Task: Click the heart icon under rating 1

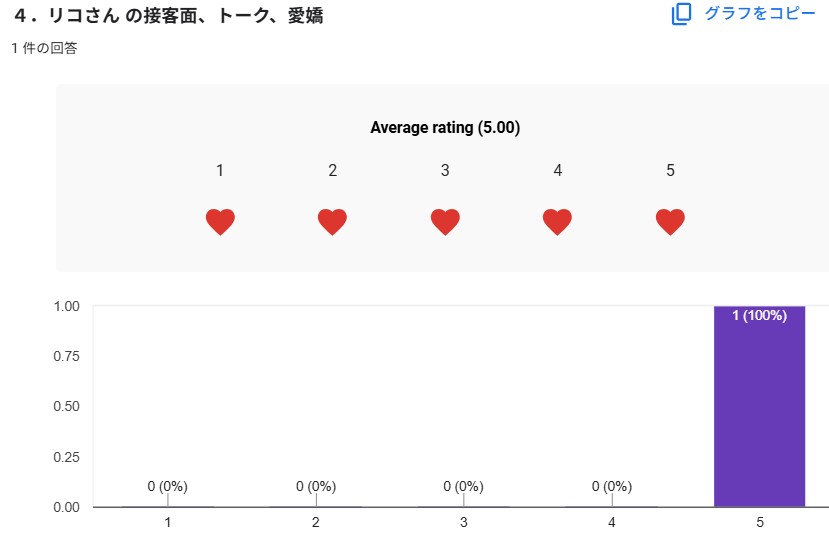Action: (220, 222)
